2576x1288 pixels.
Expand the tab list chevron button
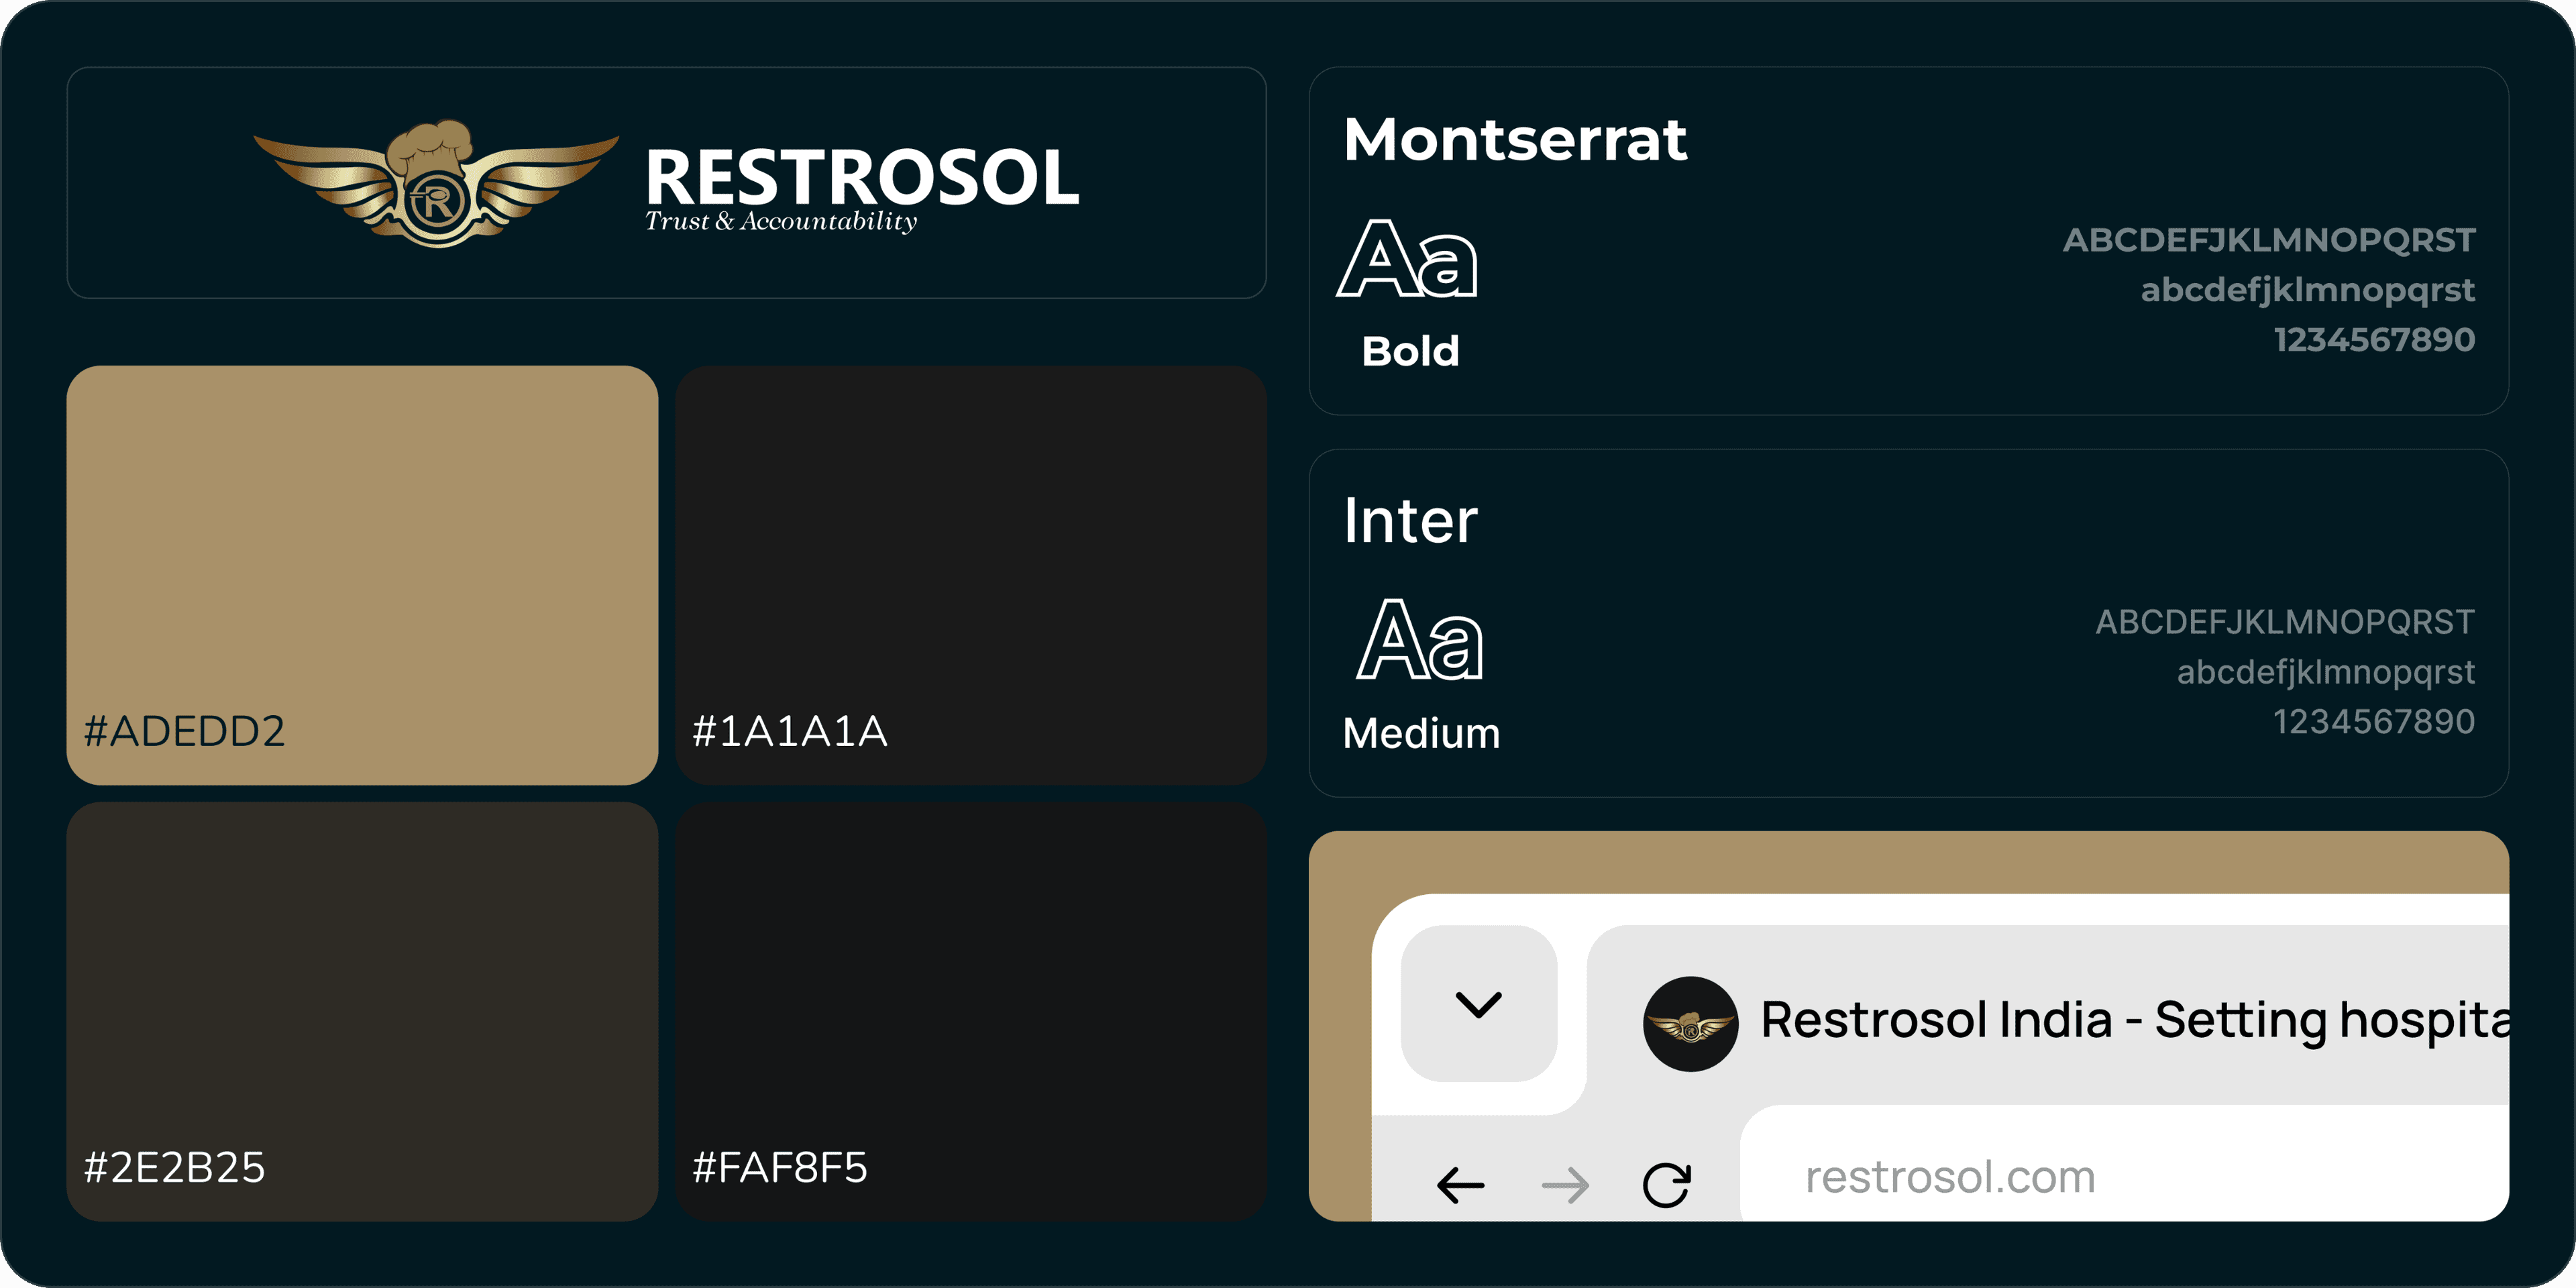(1479, 1003)
